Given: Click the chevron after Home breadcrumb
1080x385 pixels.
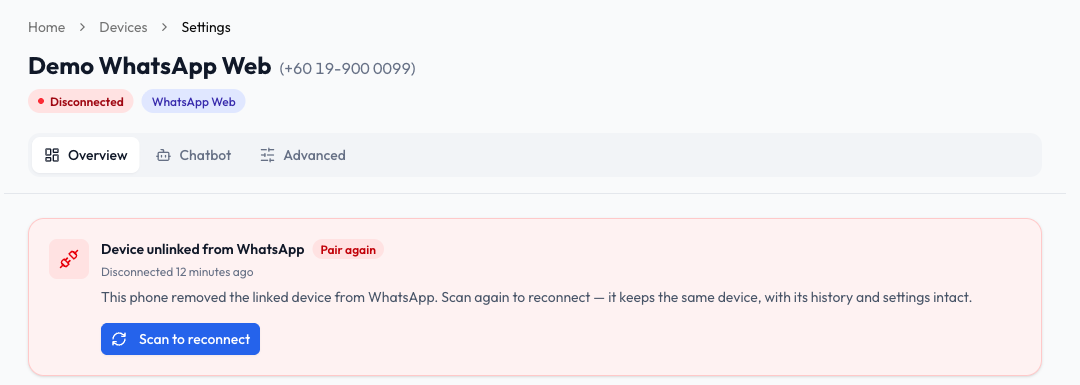Looking at the screenshot, I should point(83,28).
